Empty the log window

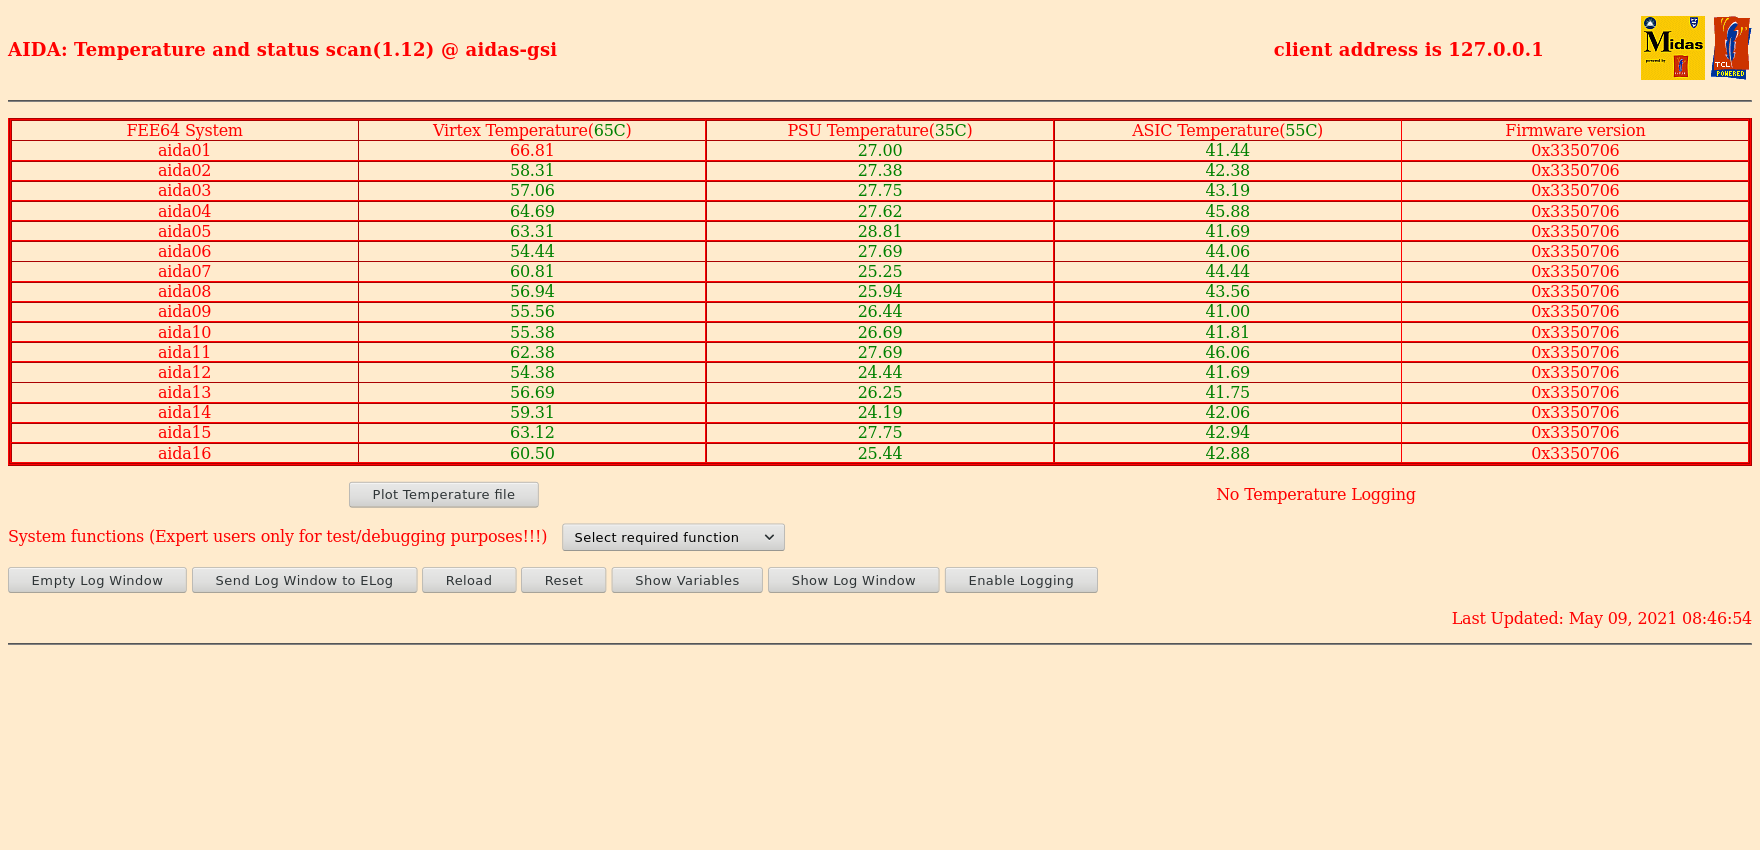[x=97, y=580]
